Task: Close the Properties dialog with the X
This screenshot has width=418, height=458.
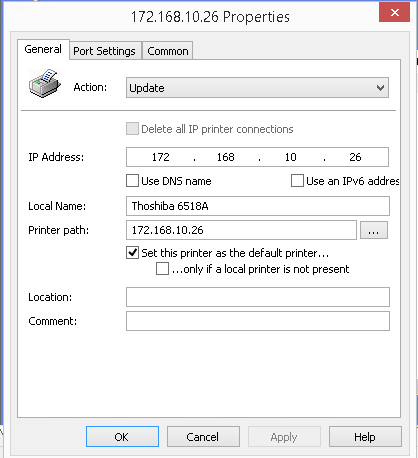Action: click(x=394, y=12)
